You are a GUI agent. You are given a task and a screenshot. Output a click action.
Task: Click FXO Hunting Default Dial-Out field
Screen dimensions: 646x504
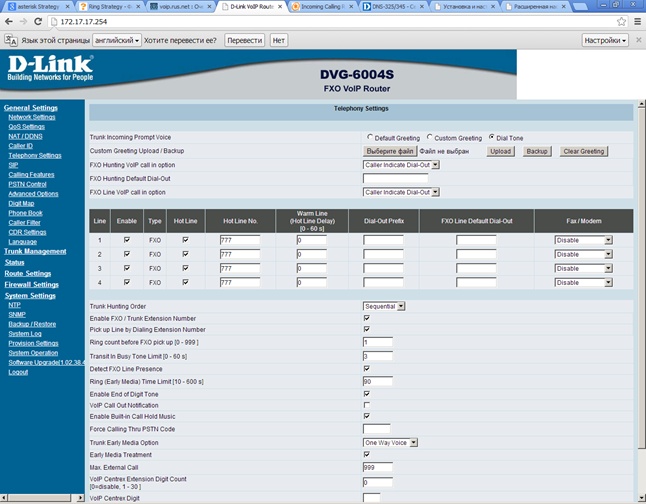[x=396, y=178]
